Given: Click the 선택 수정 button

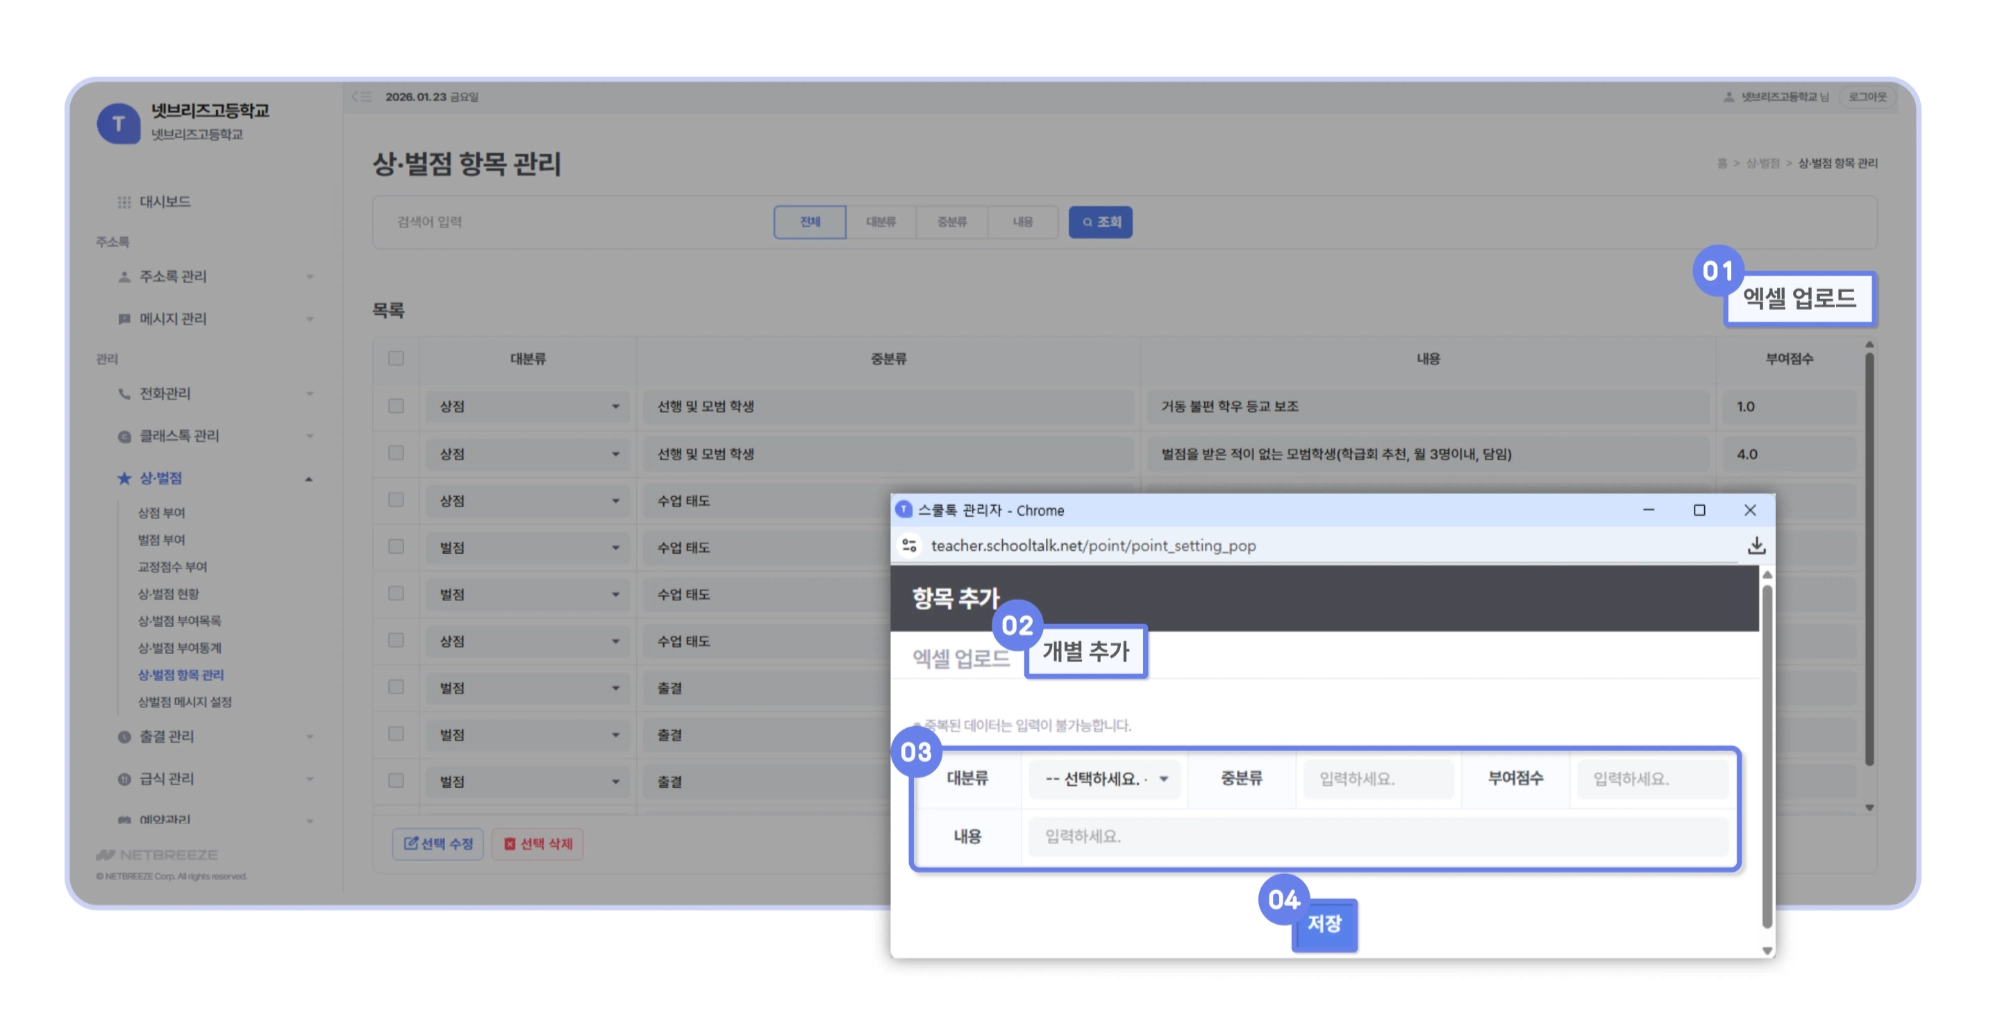Looking at the screenshot, I should pos(438,844).
